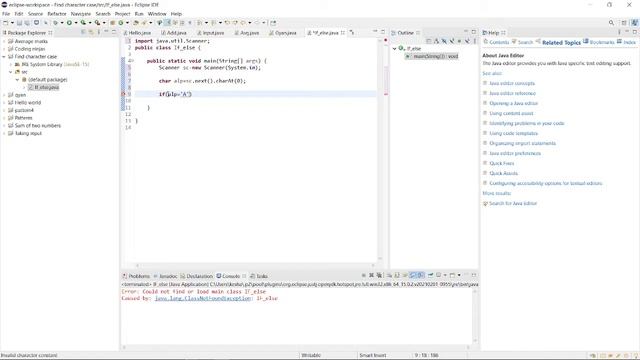
Task: Open the Debug button dropdown arrow
Action: pos(62,23)
